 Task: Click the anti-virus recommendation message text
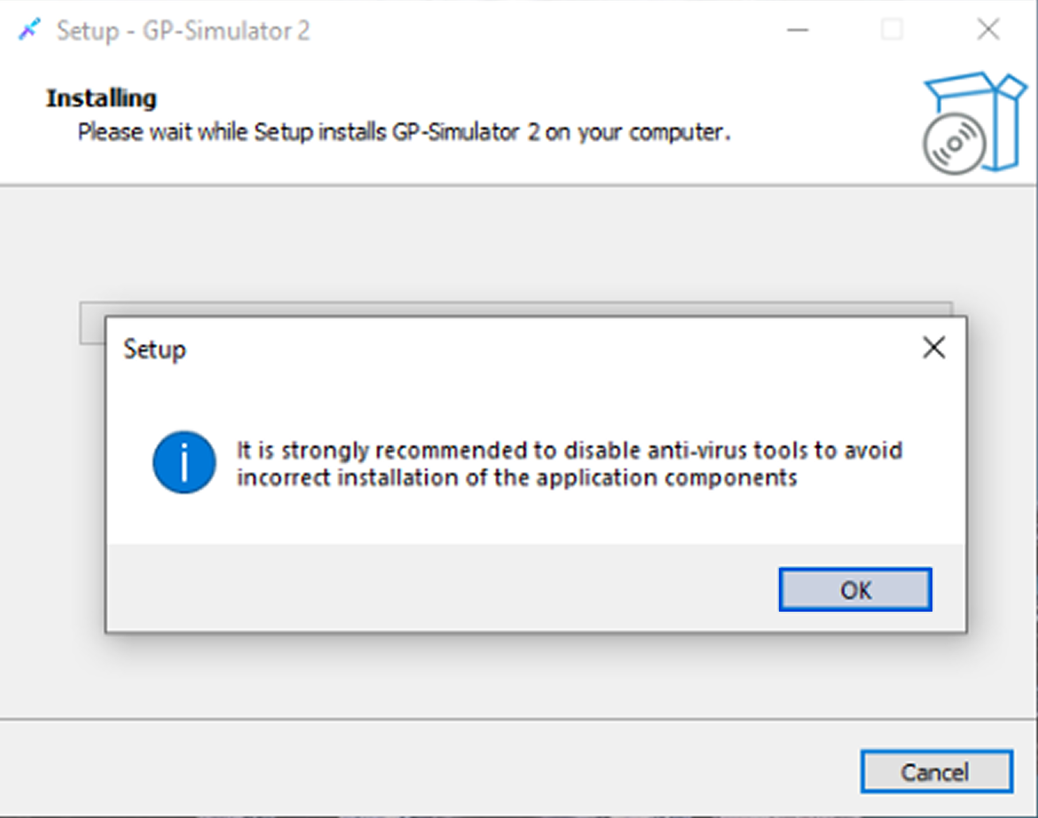(x=569, y=464)
